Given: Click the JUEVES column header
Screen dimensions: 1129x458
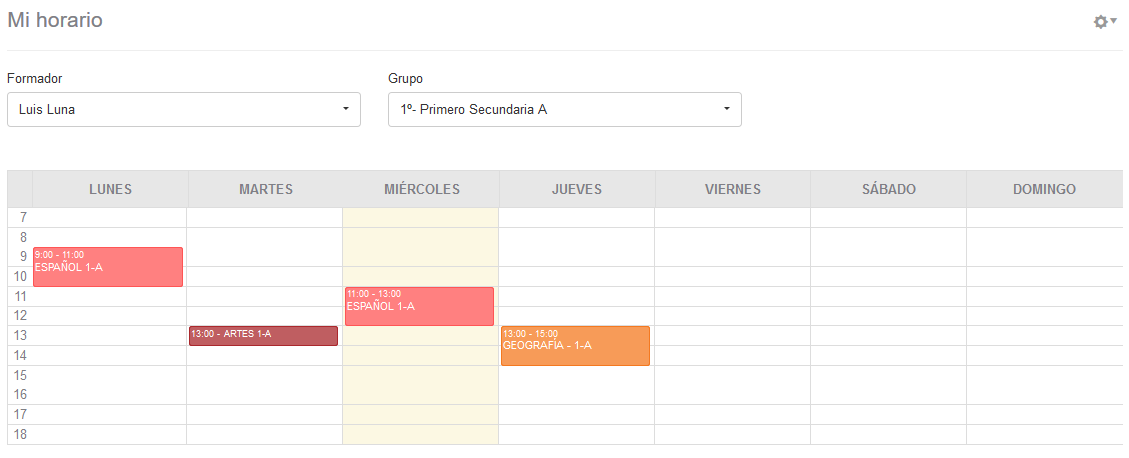Looking at the screenshot, I should [577, 189].
